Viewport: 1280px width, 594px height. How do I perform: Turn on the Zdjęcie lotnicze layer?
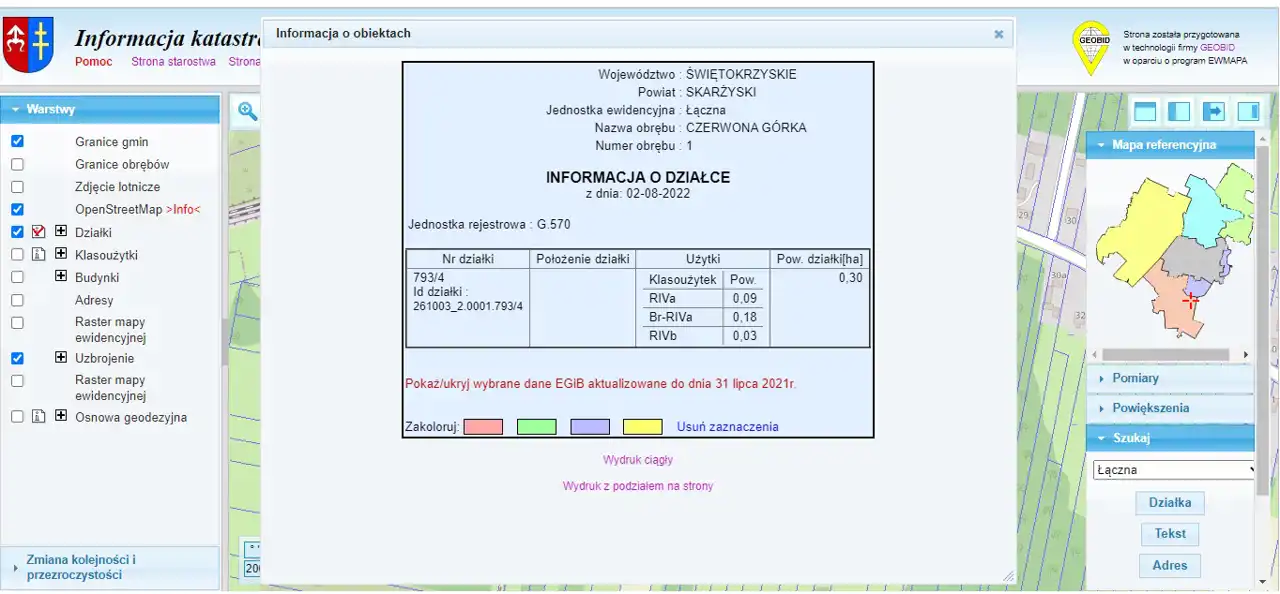17,187
